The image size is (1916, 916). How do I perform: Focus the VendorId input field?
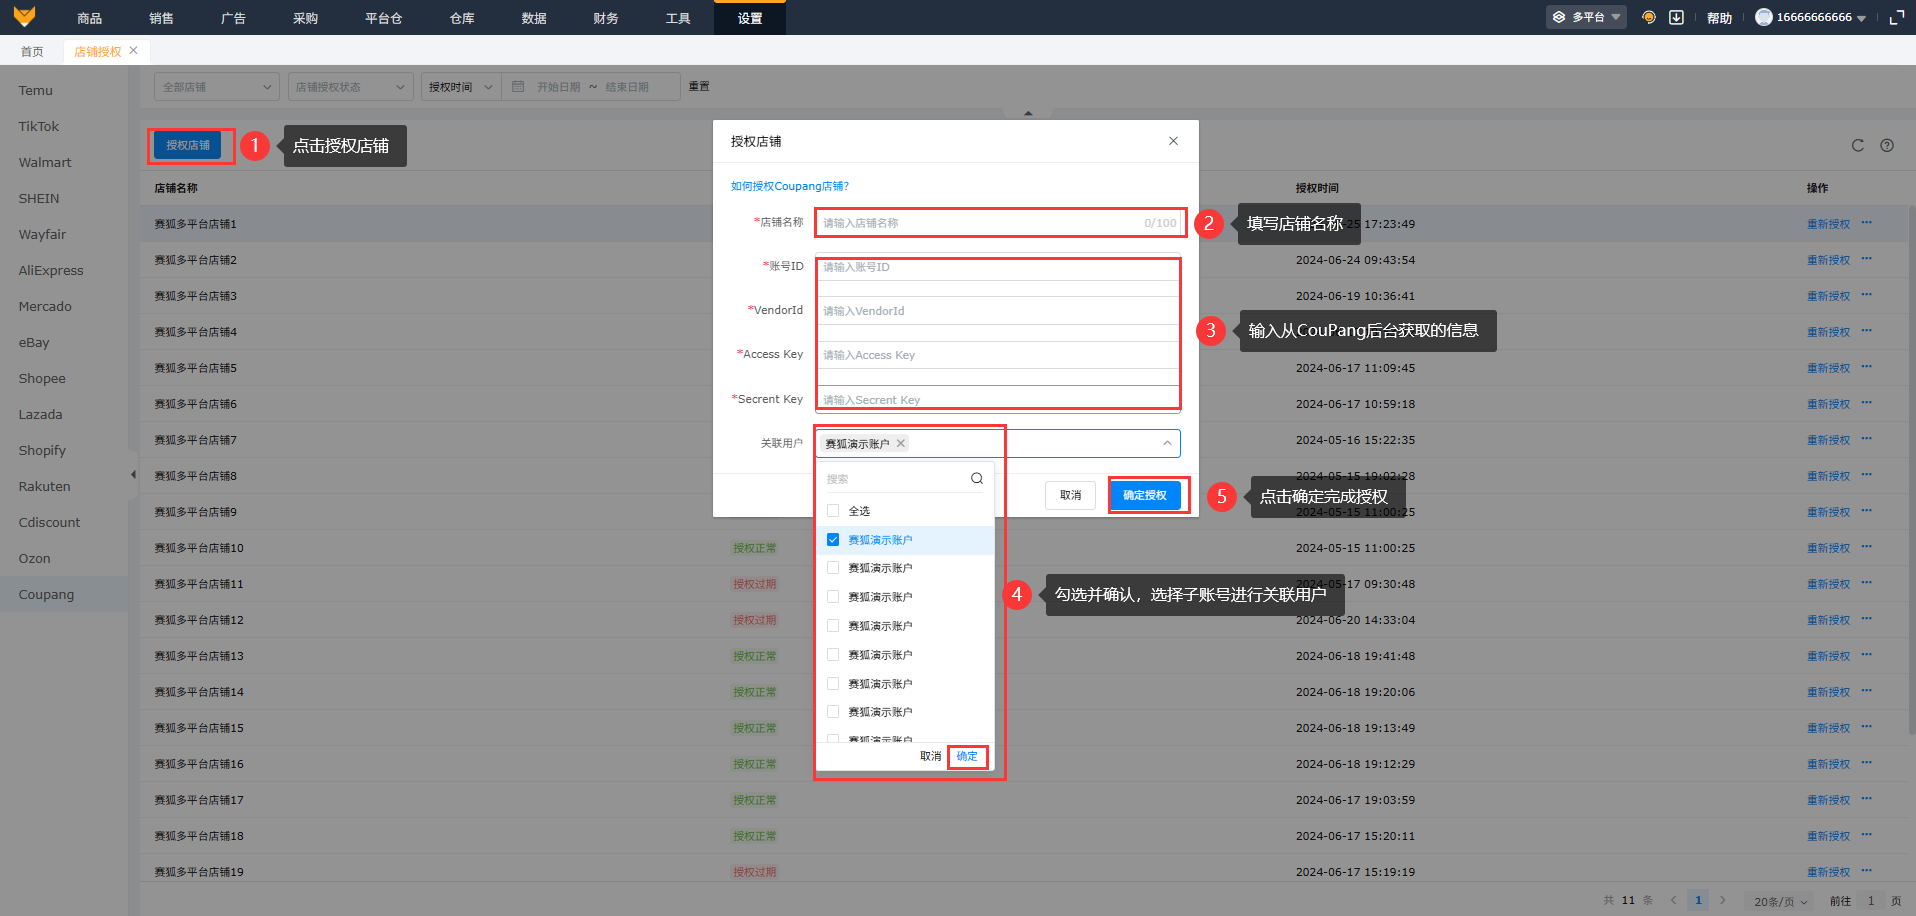tap(998, 311)
